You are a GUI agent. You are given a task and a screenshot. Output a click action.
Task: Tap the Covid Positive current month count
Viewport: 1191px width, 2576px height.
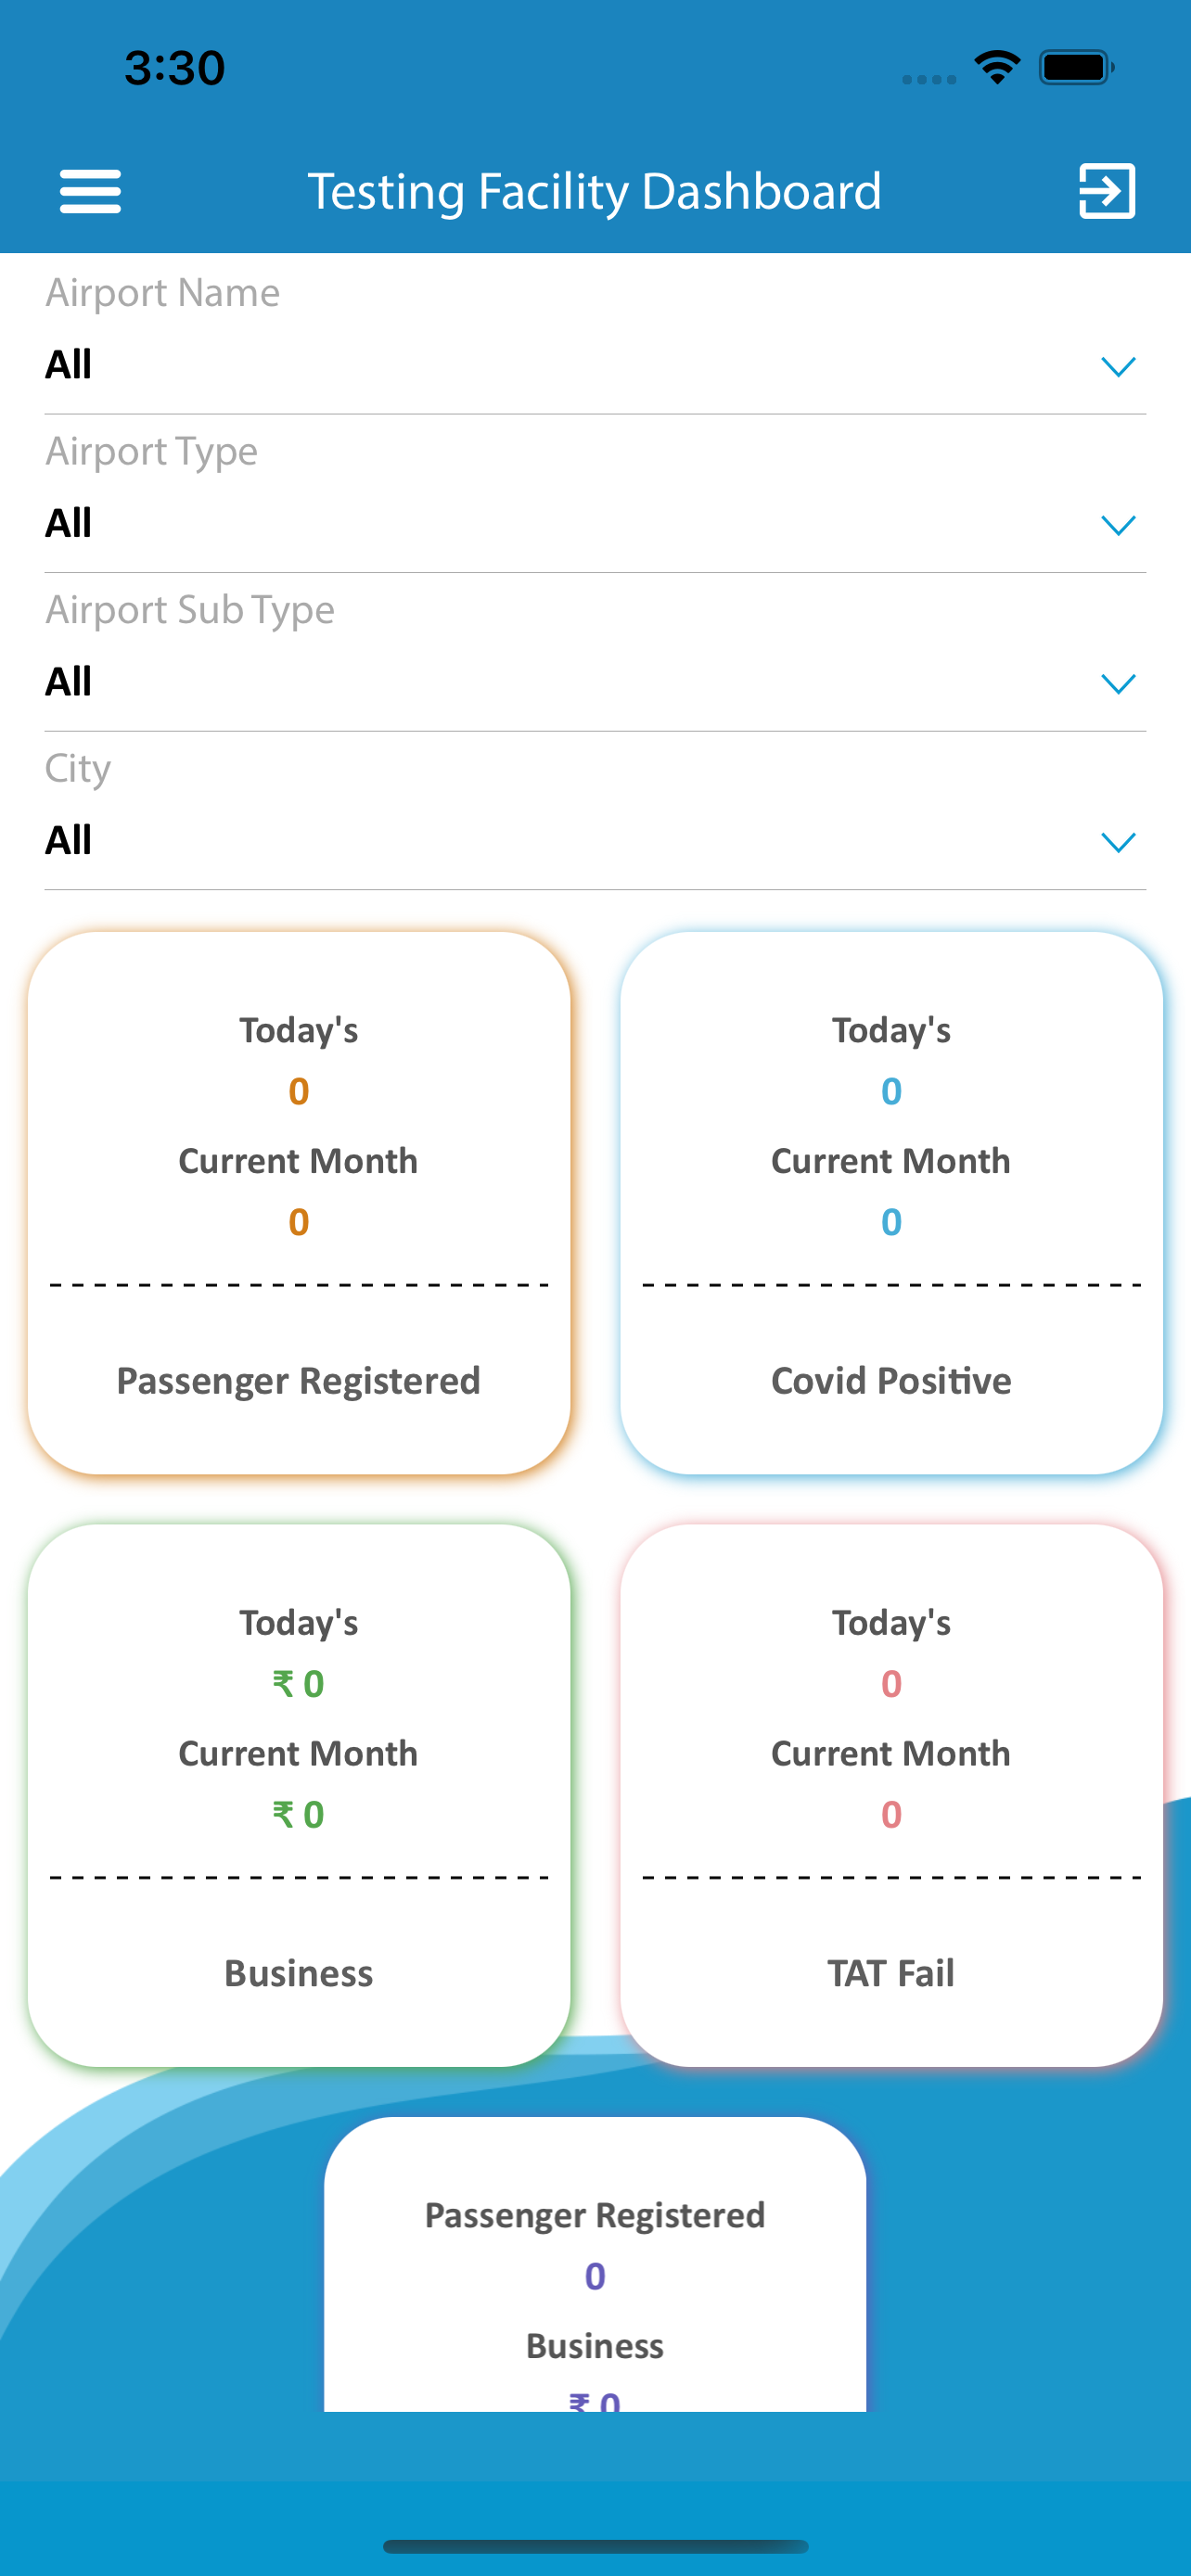(x=891, y=1222)
